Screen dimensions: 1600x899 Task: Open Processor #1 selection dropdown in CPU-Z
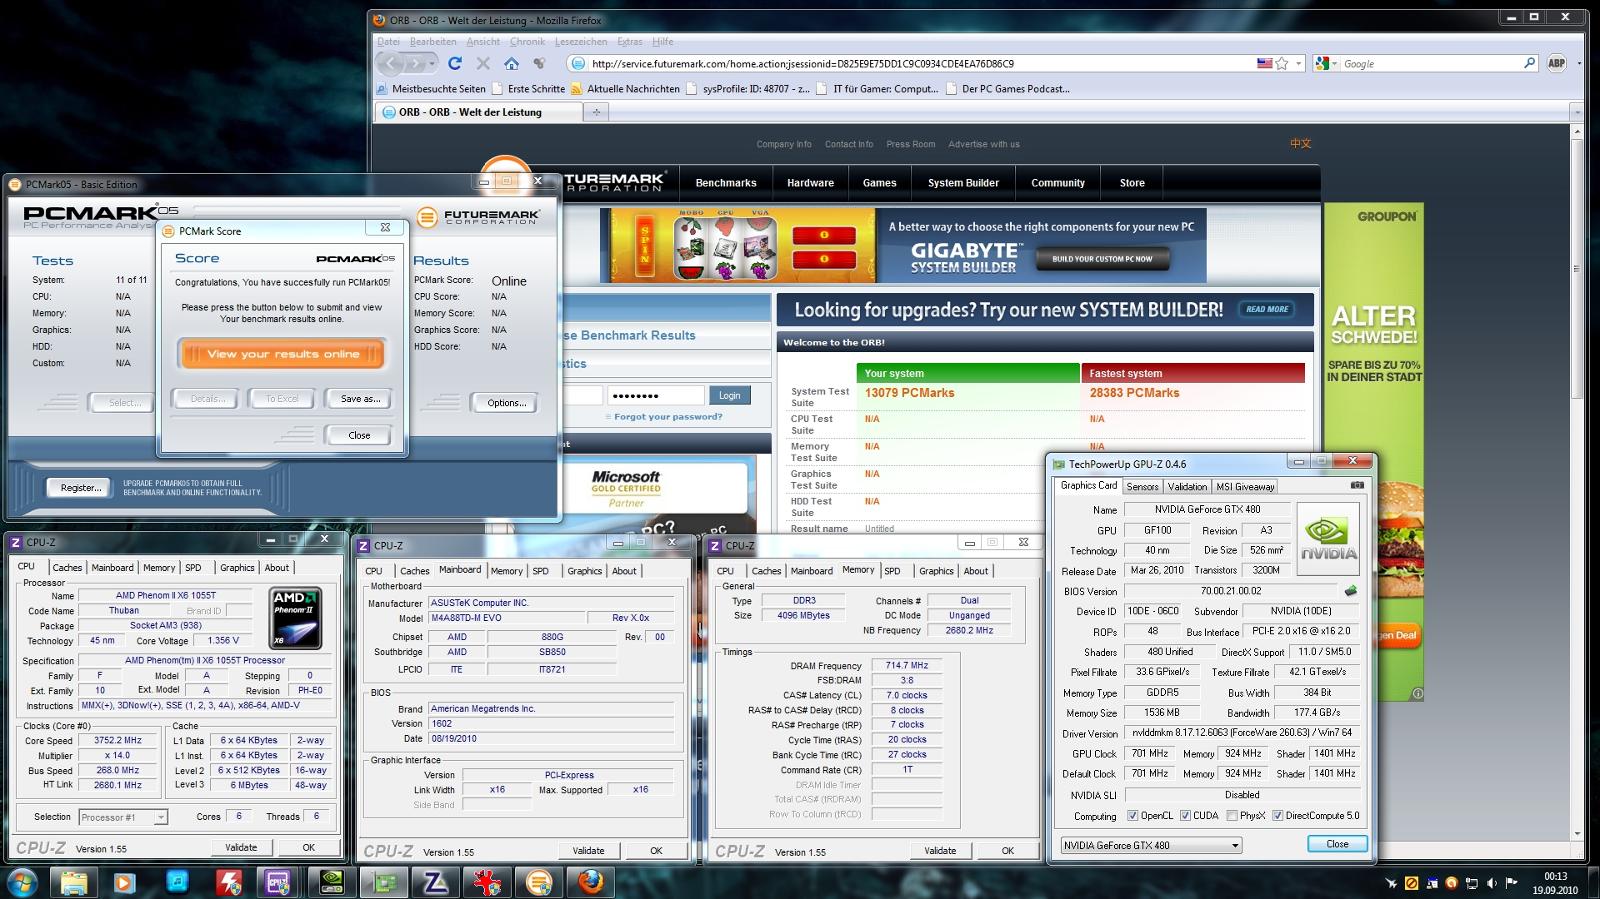click(123, 817)
